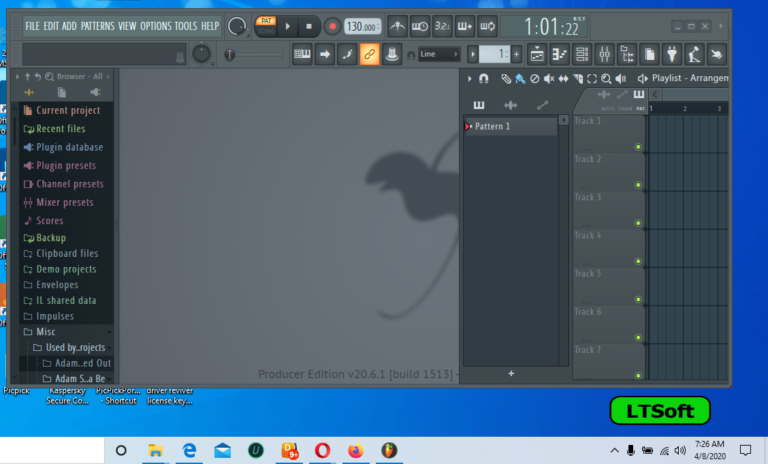Open the EDIT menu

(x=51, y=26)
